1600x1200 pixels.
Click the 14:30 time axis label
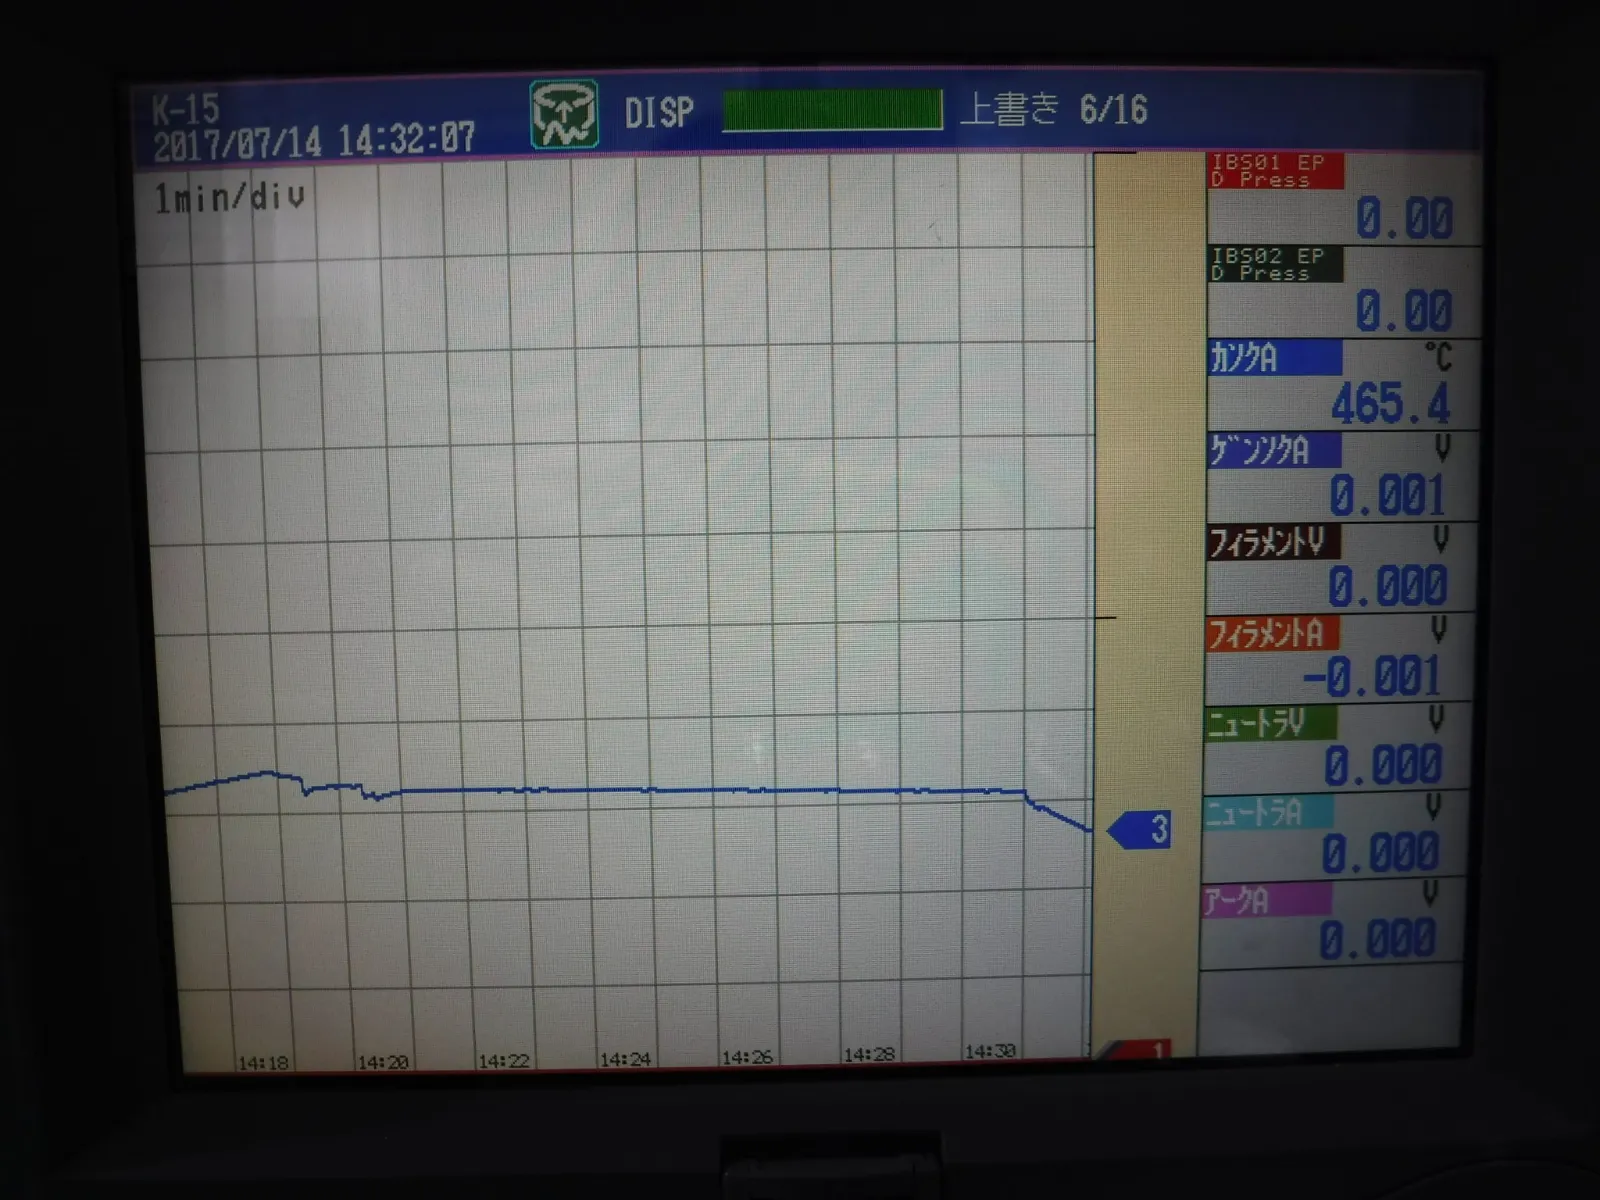(x=991, y=1051)
